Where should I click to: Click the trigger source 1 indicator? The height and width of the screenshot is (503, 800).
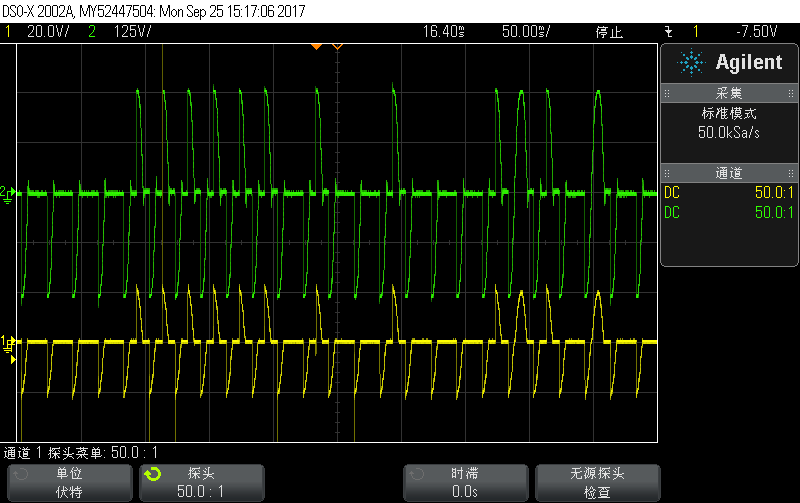(x=696, y=32)
